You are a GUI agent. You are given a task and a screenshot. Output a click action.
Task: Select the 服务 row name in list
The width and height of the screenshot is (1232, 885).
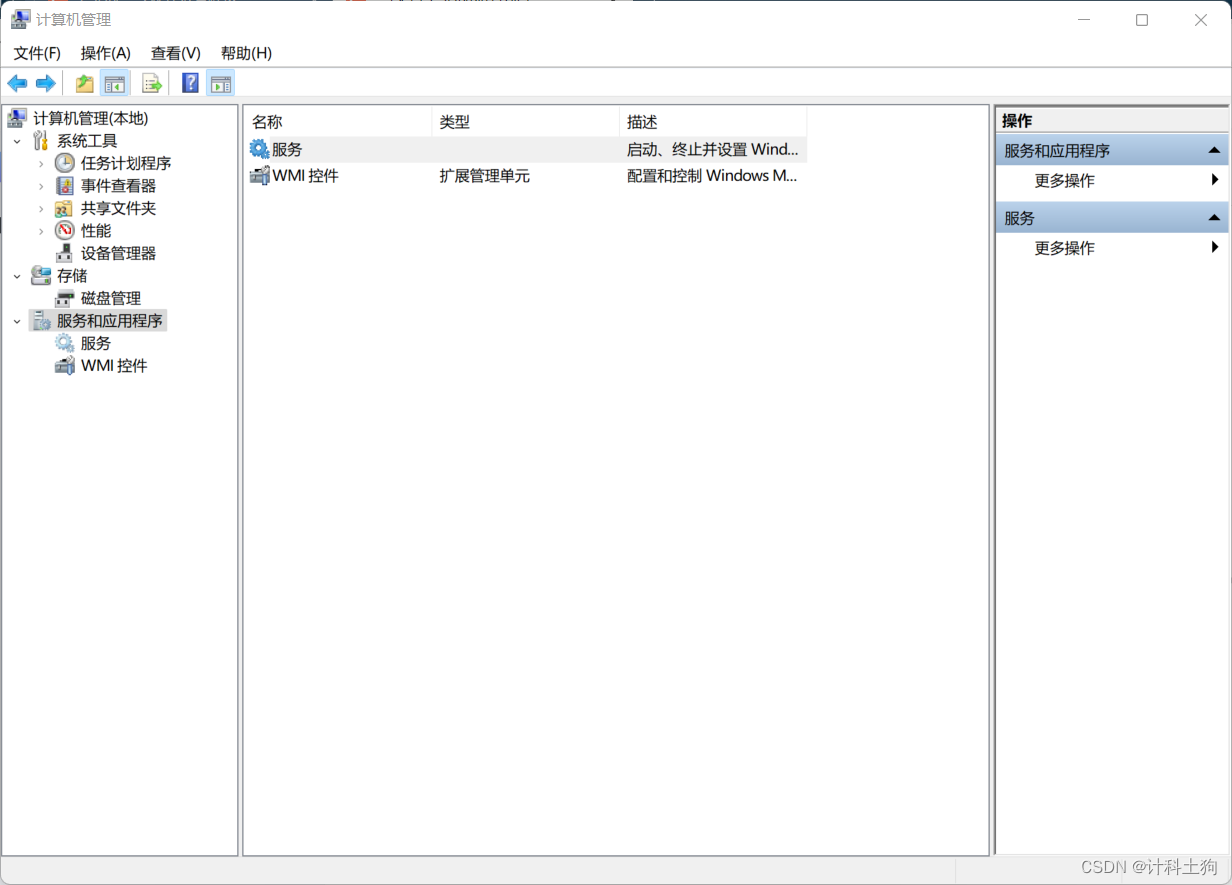point(287,149)
